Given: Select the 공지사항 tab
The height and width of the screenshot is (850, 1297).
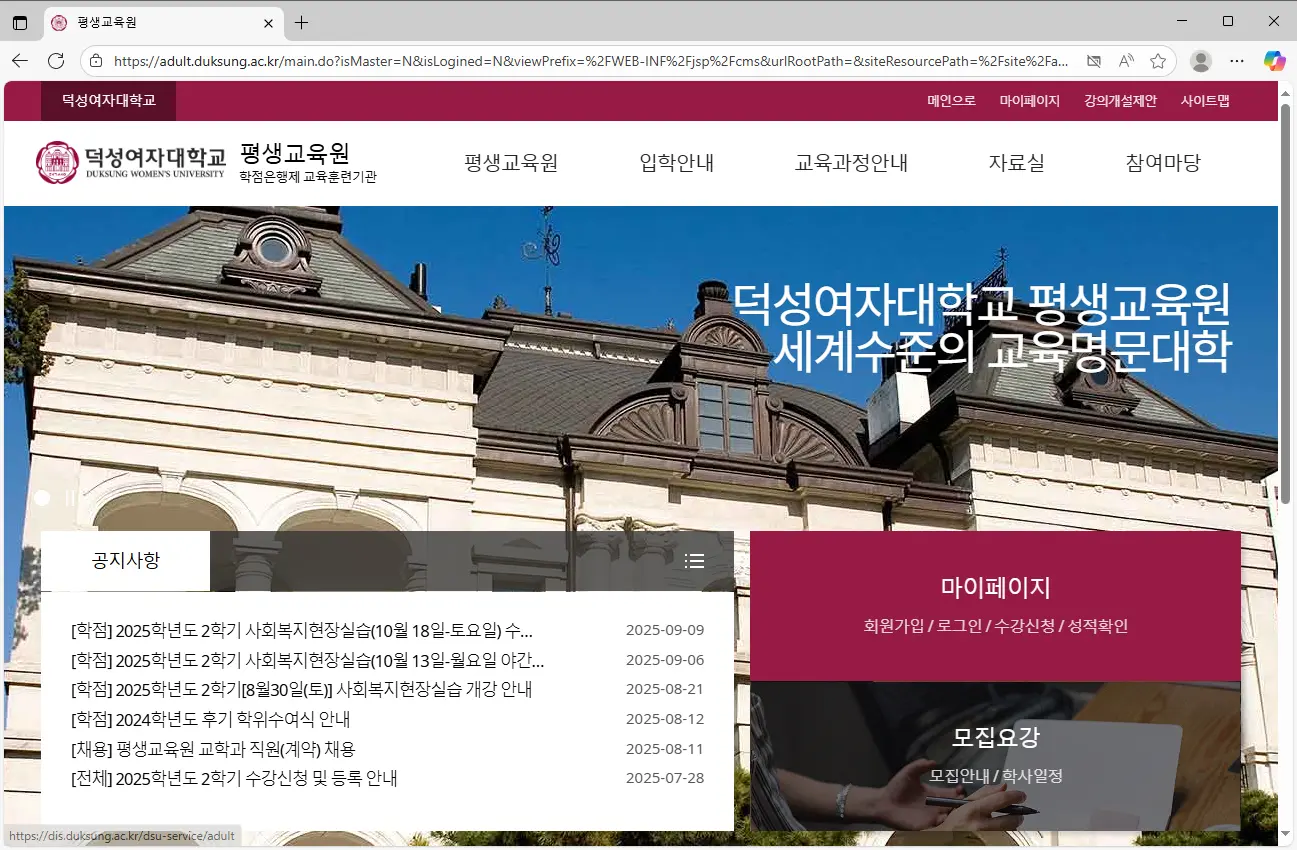Looking at the screenshot, I should point(125,561).
